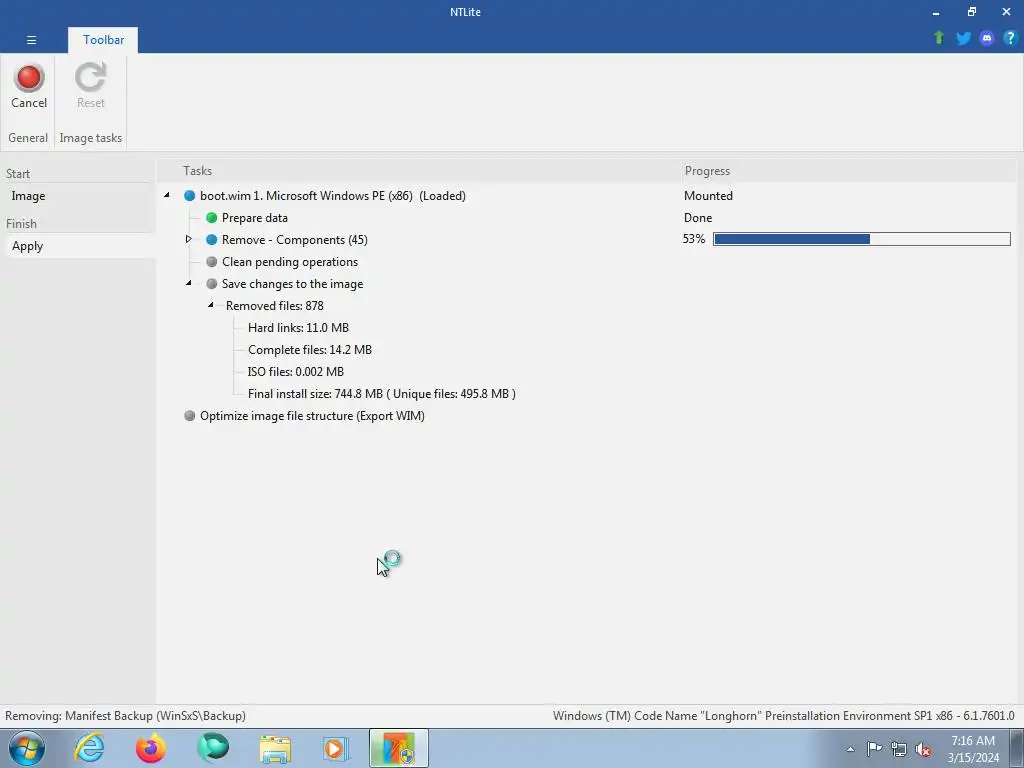1024x768 pixels.
Task: Collapse Removed files: 878 node
Action: pyautogui.click(x=211, y=305)
